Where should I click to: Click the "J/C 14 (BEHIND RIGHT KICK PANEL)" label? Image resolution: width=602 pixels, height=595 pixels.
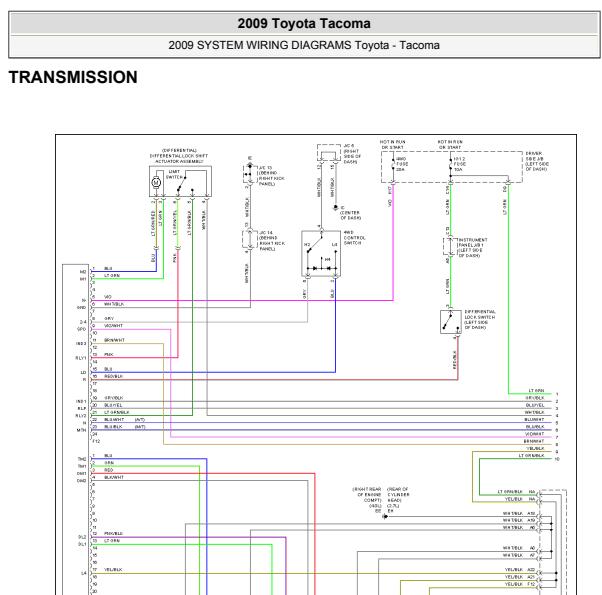[272, 241]
